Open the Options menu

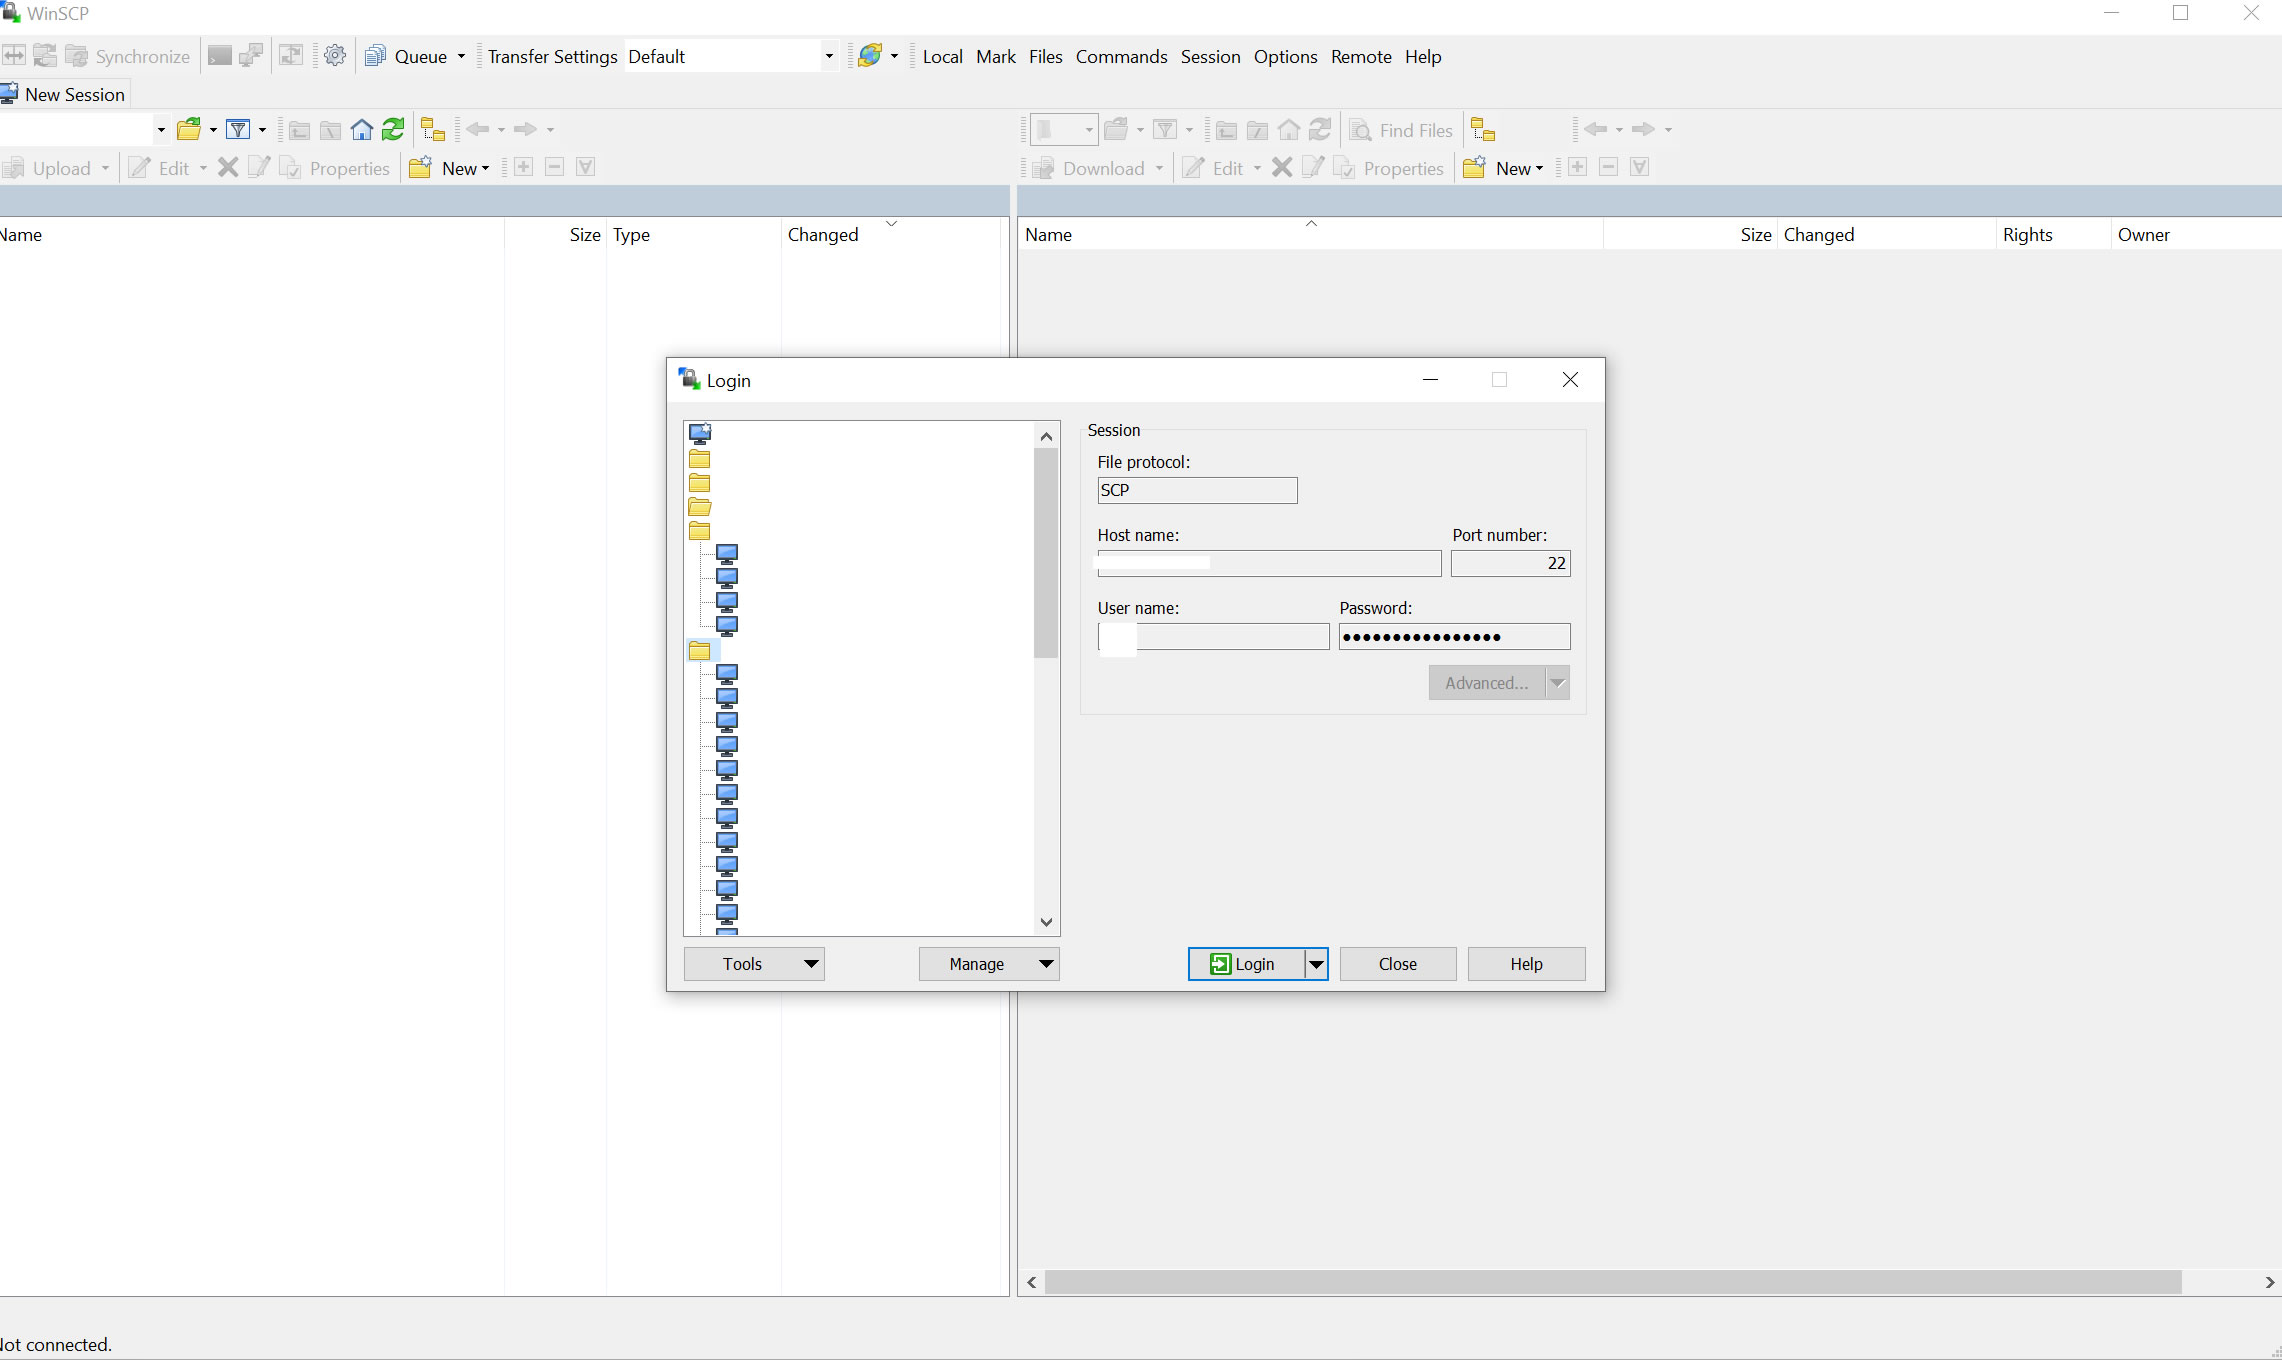point(1285,57)
